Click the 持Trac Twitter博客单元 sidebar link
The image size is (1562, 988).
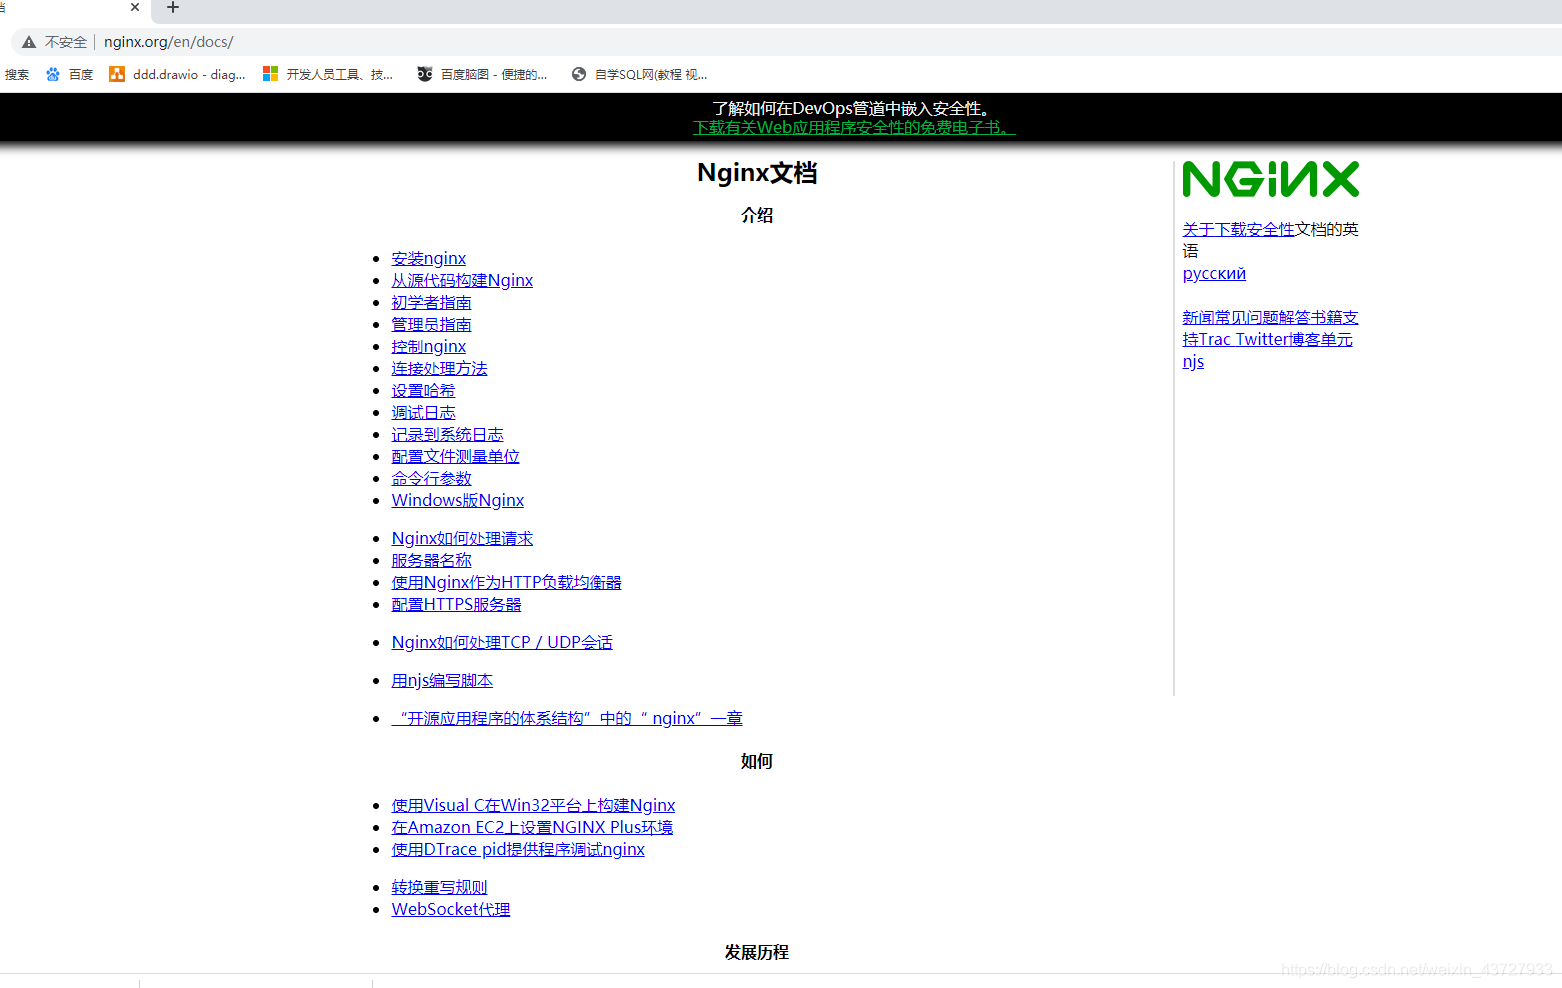(x=1267, y=339)
